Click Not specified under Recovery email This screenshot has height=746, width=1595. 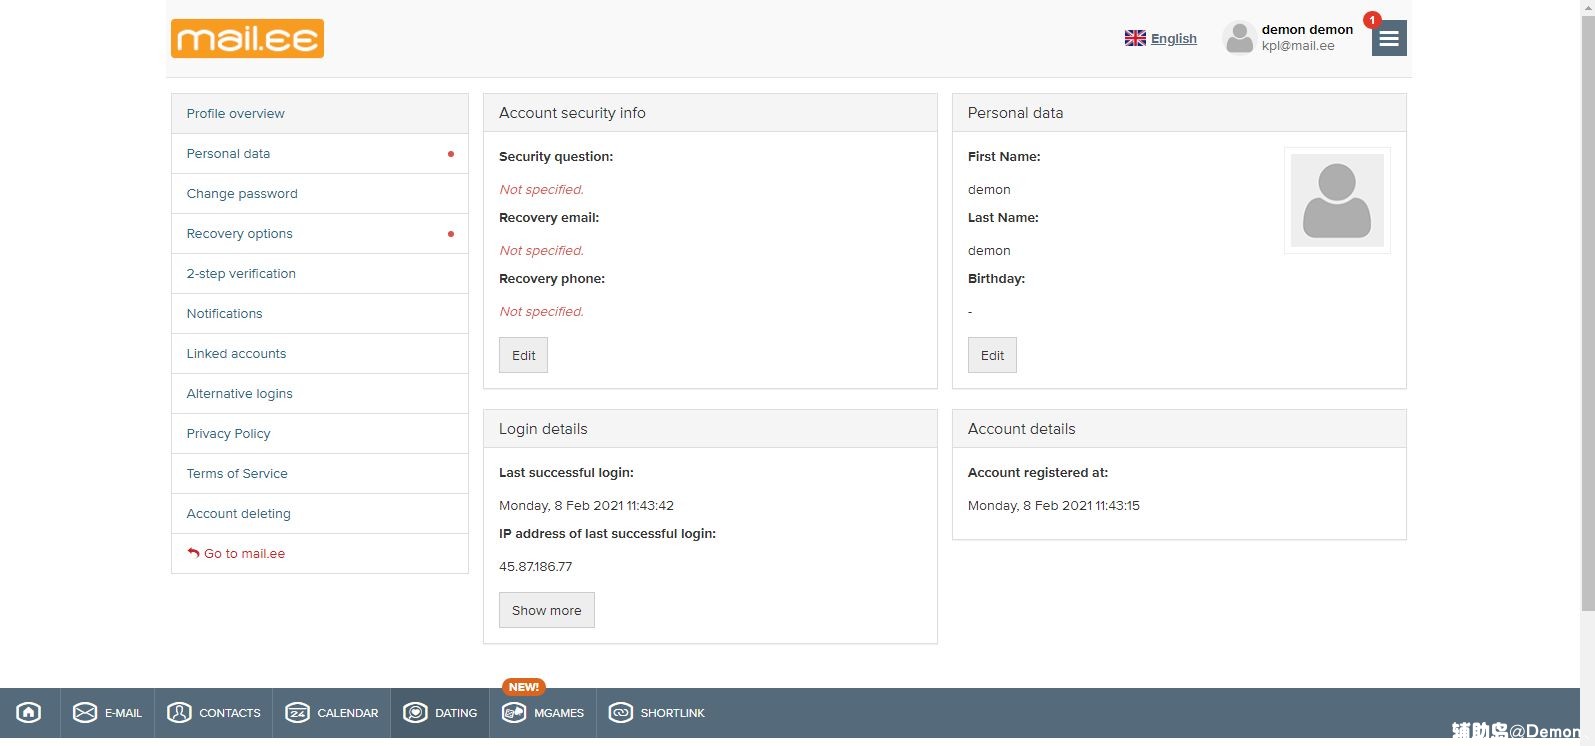coord(541,250)
